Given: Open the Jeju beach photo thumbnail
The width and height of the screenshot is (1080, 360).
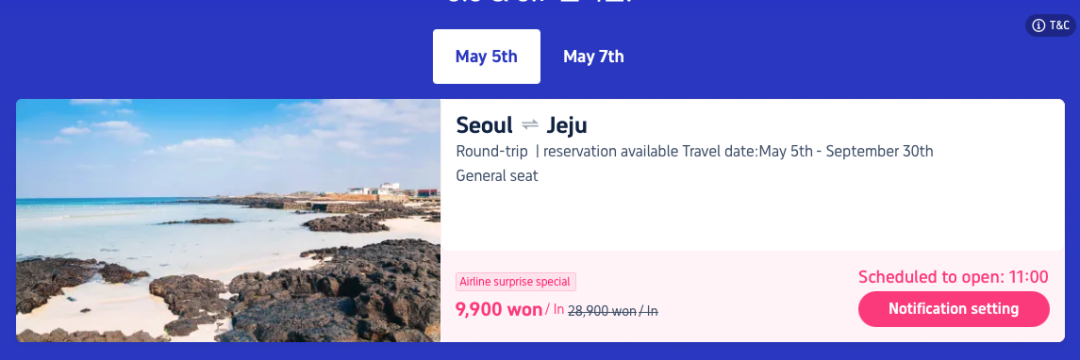Looking at the screenshot, I should click(x=228, y=220).
